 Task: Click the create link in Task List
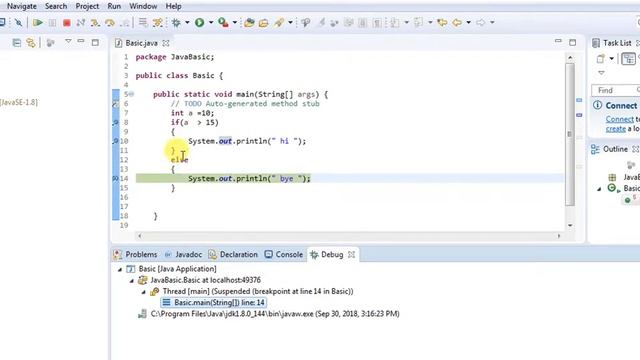616,129
